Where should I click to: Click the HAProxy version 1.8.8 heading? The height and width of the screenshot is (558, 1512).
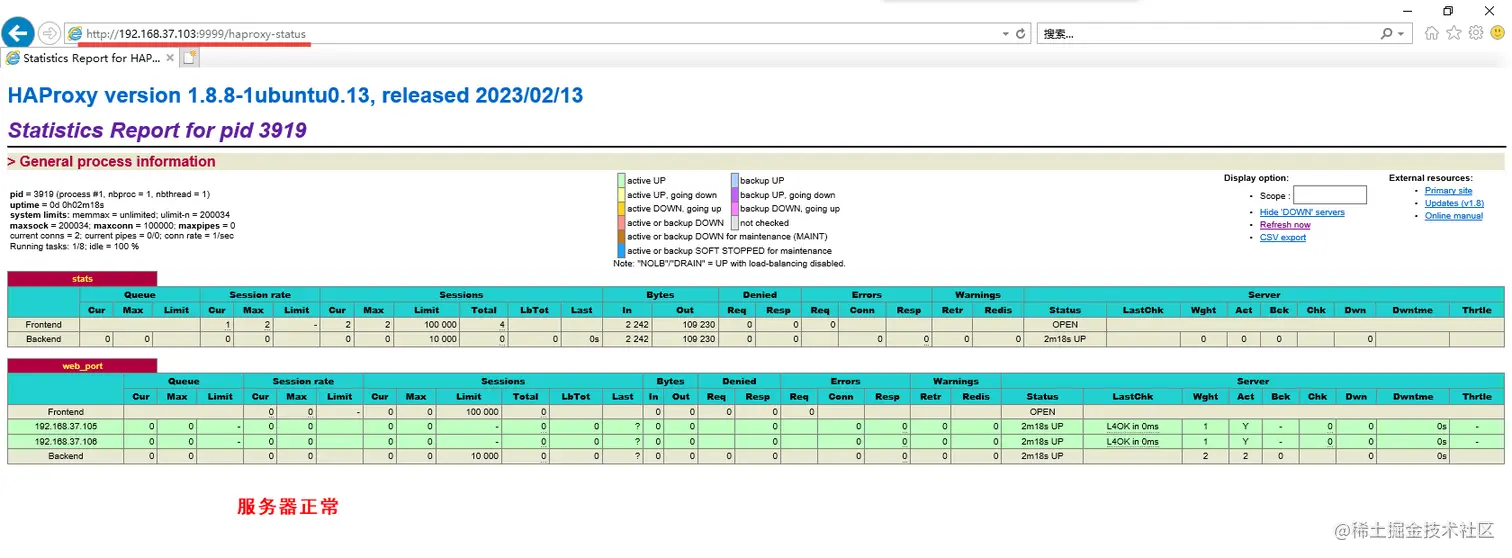pos(295,96)
